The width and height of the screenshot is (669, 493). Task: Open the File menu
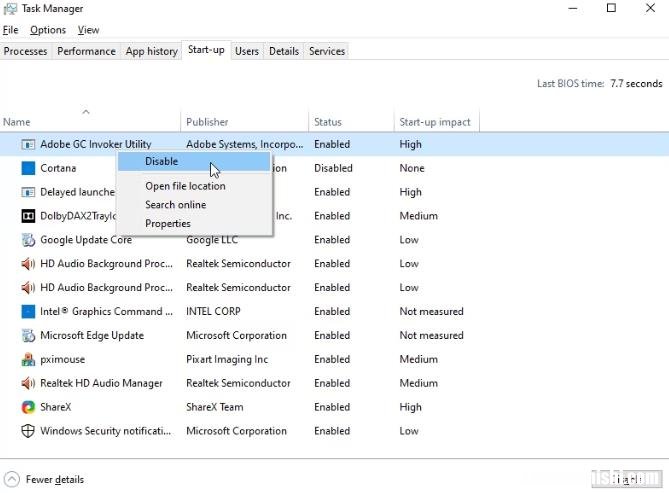(x=10, y=30)
